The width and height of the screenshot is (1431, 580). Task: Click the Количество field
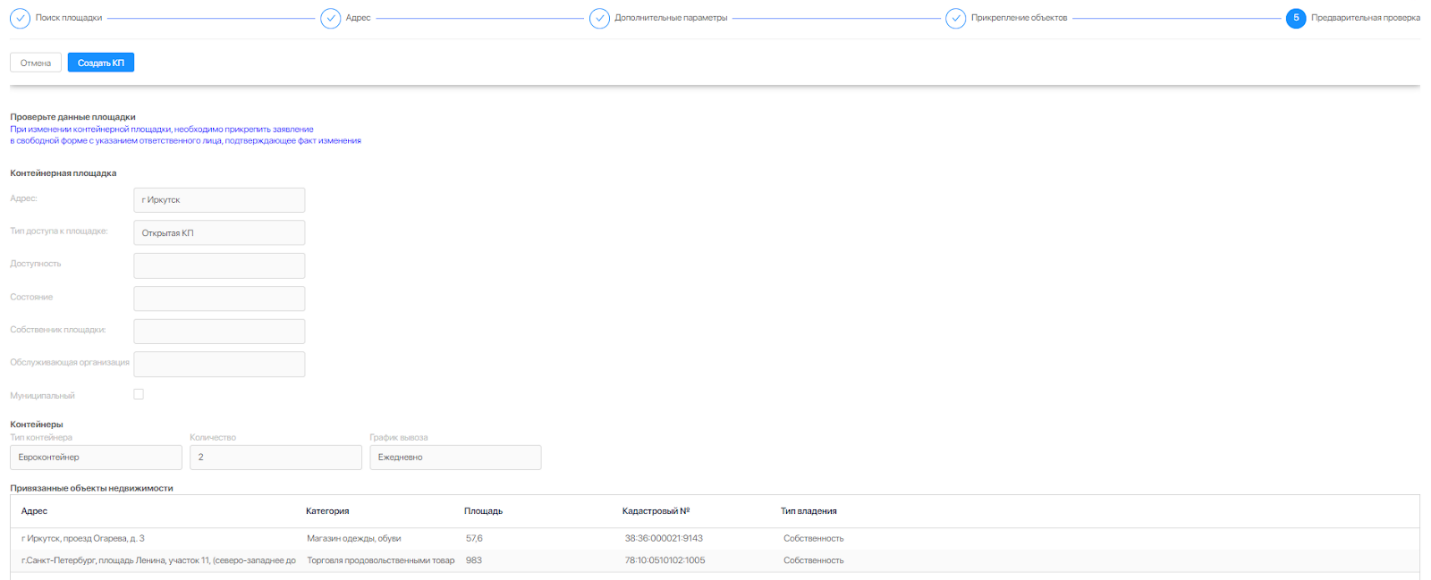click(275, 457)
